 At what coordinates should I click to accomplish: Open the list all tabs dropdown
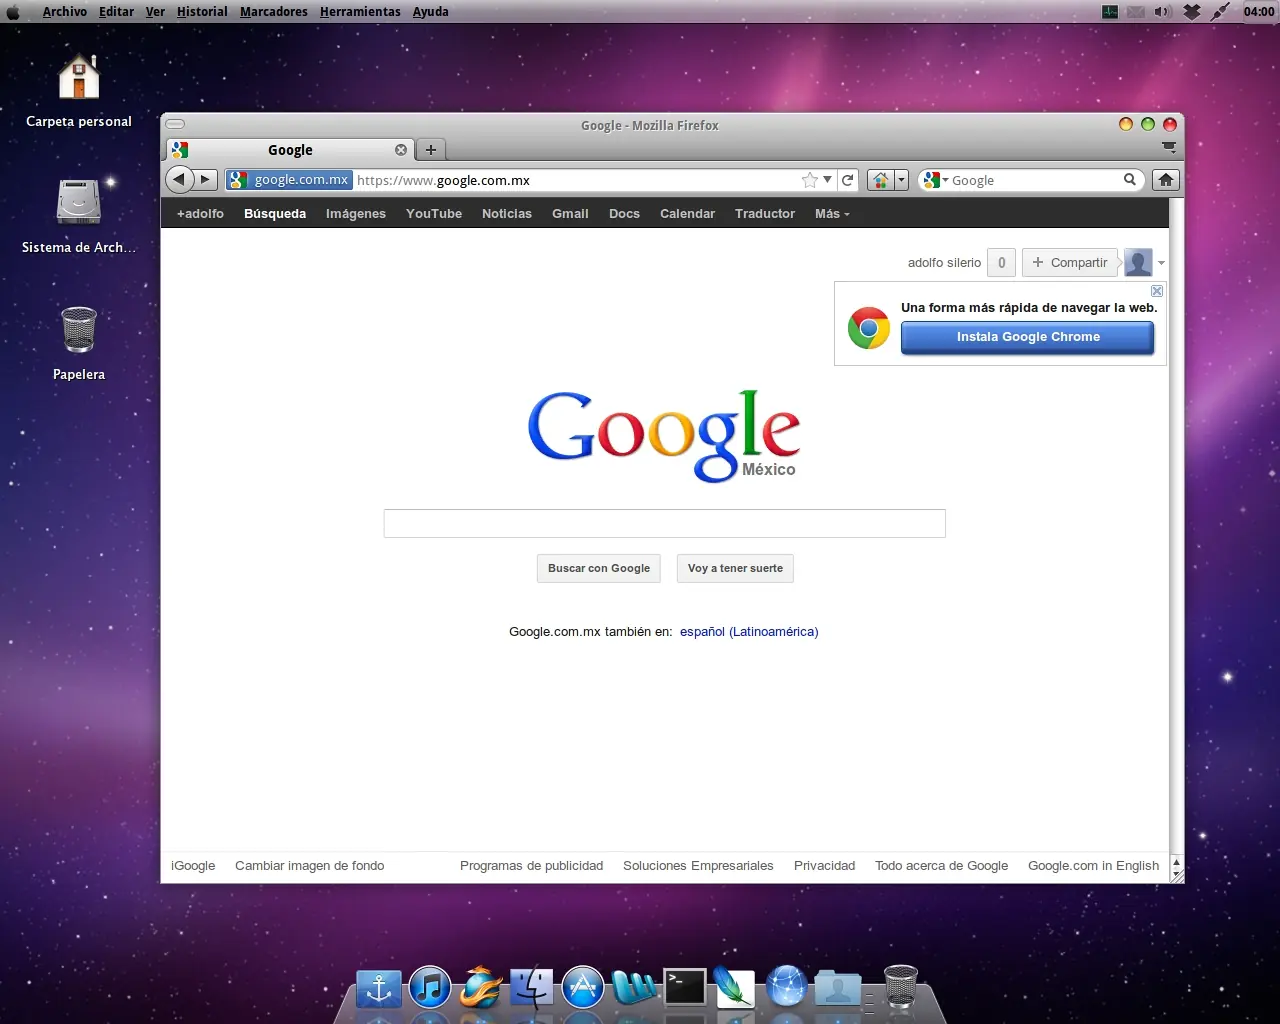point(1169,147)
